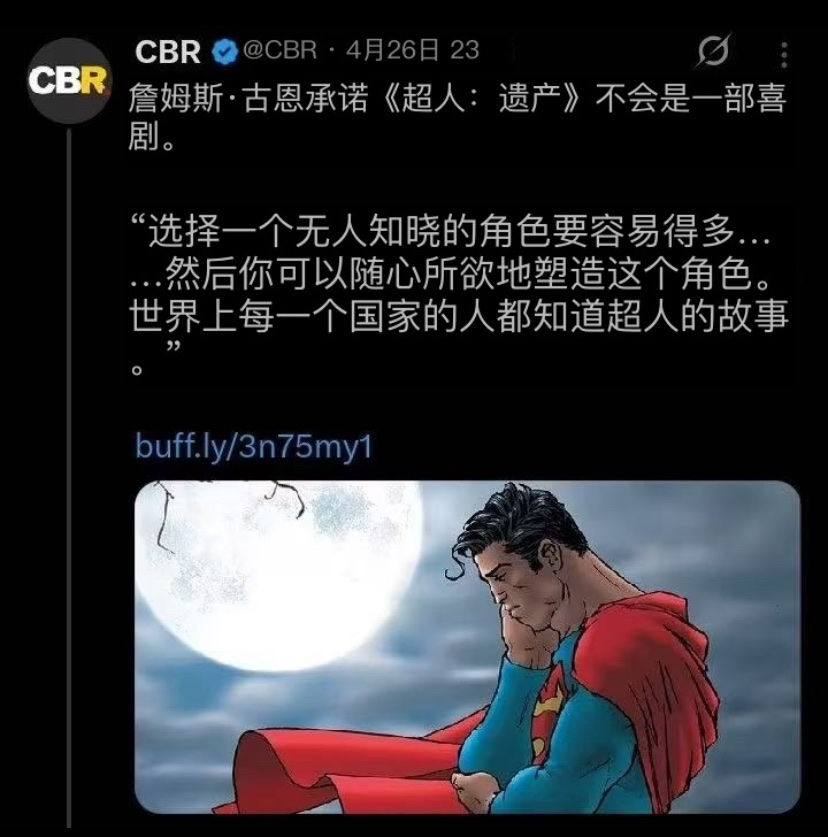Click the line 世界上每一个国家的人都知道超人的故事
This screenshot has height=837, width=828.
[x=459, y=317]
